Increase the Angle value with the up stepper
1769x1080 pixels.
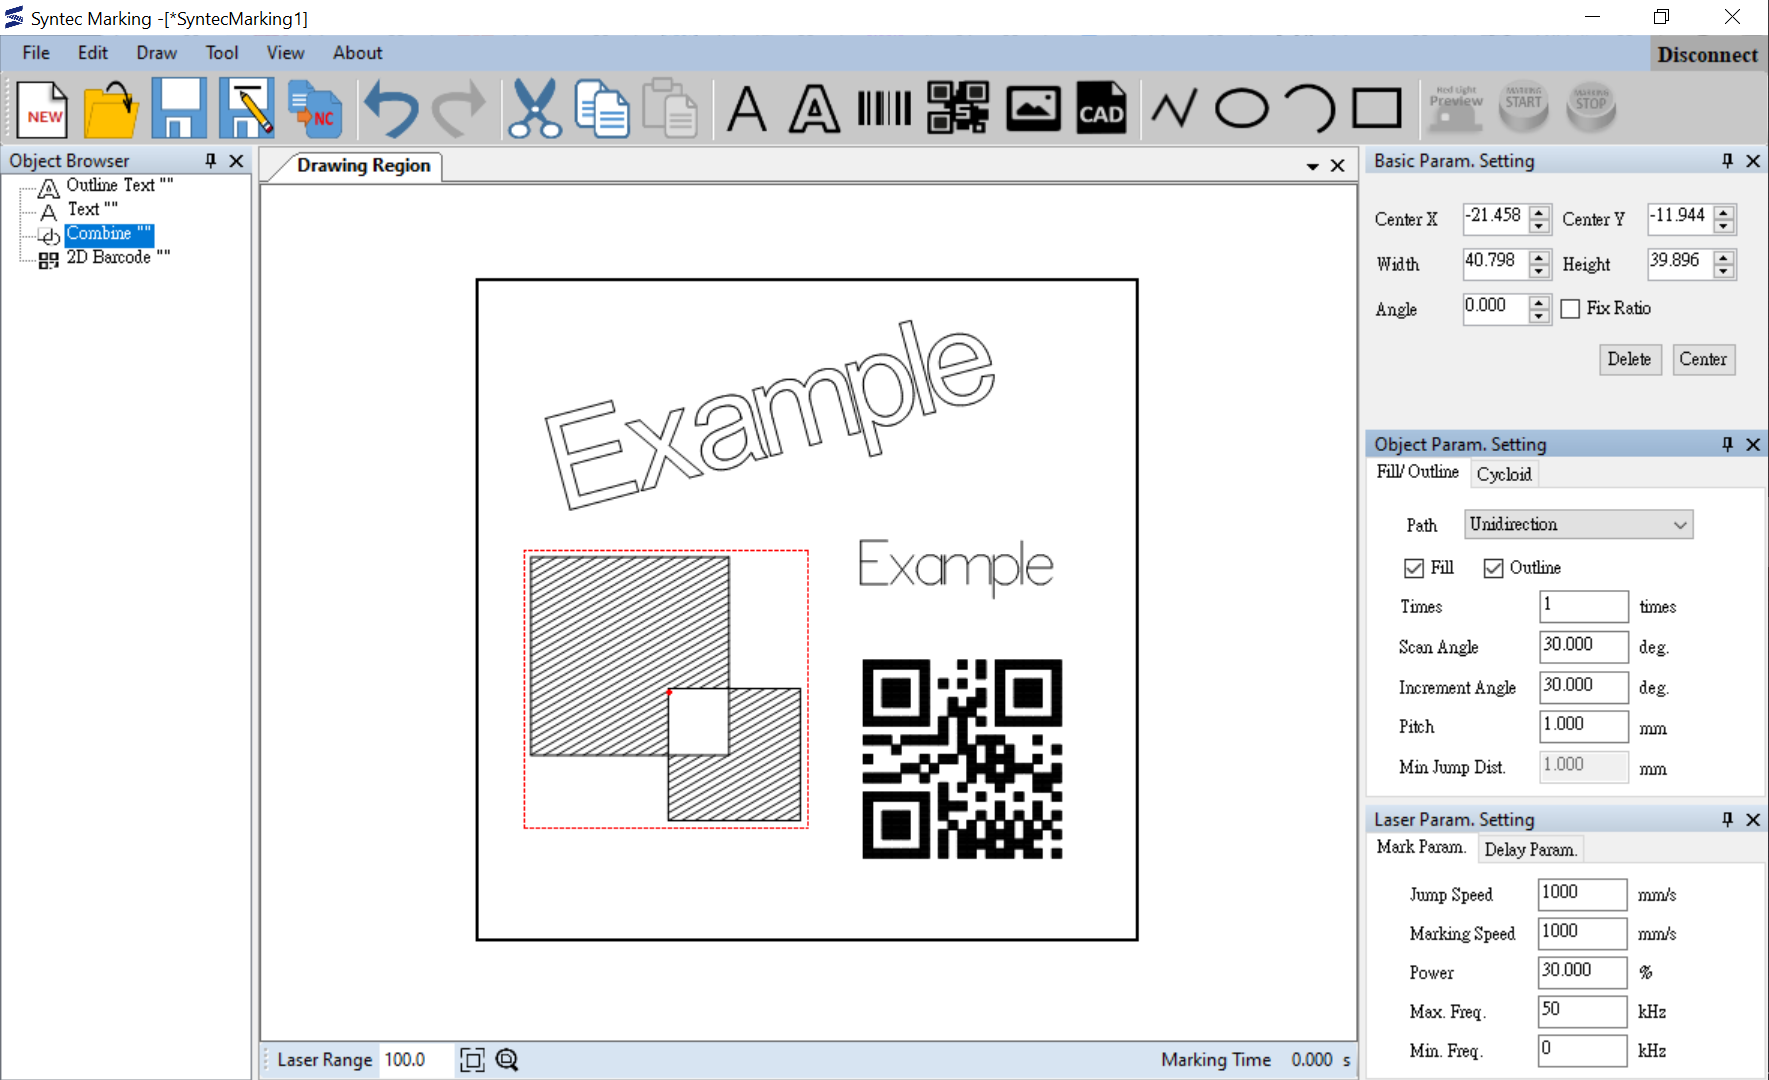click(1539, 302)
